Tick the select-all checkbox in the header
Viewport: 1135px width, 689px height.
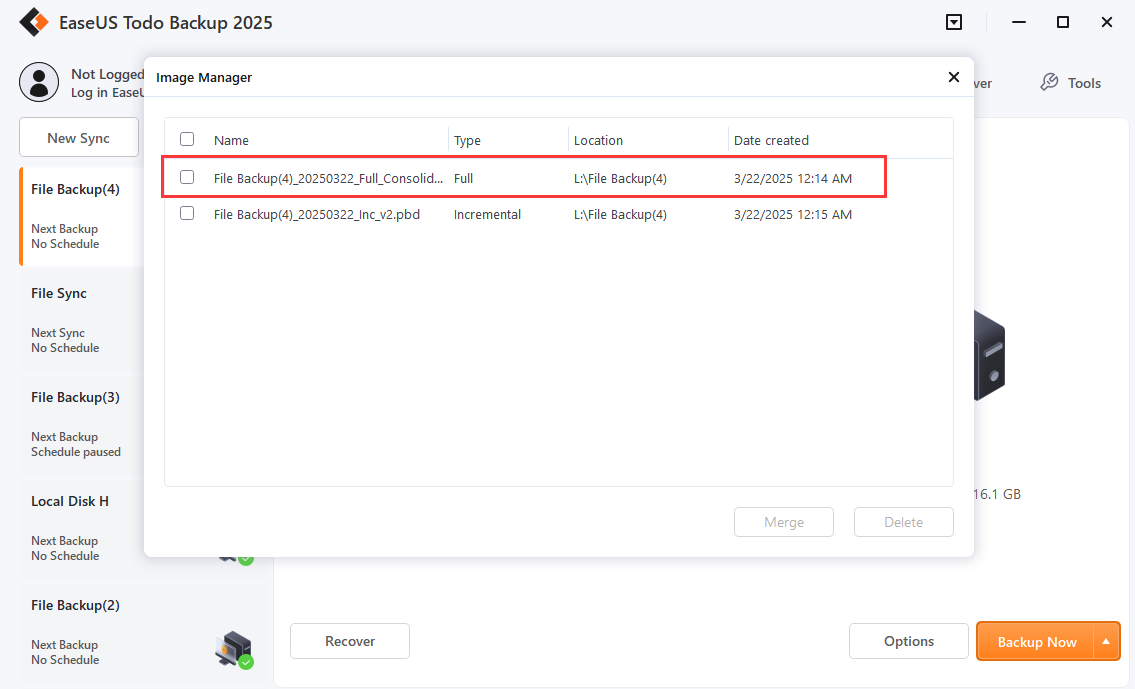pos(187,139)
